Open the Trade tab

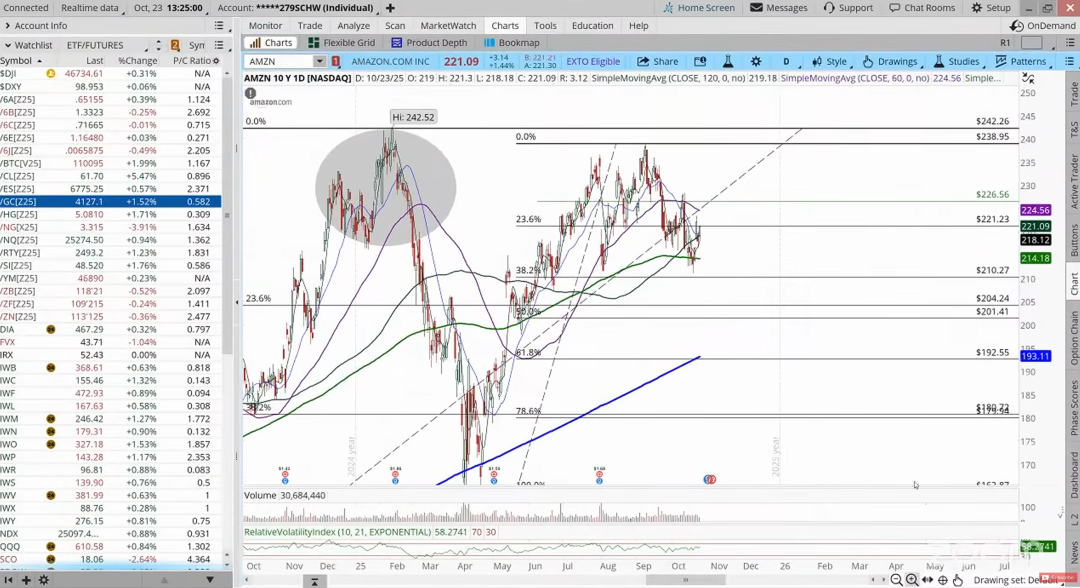(x=310, y=25)
